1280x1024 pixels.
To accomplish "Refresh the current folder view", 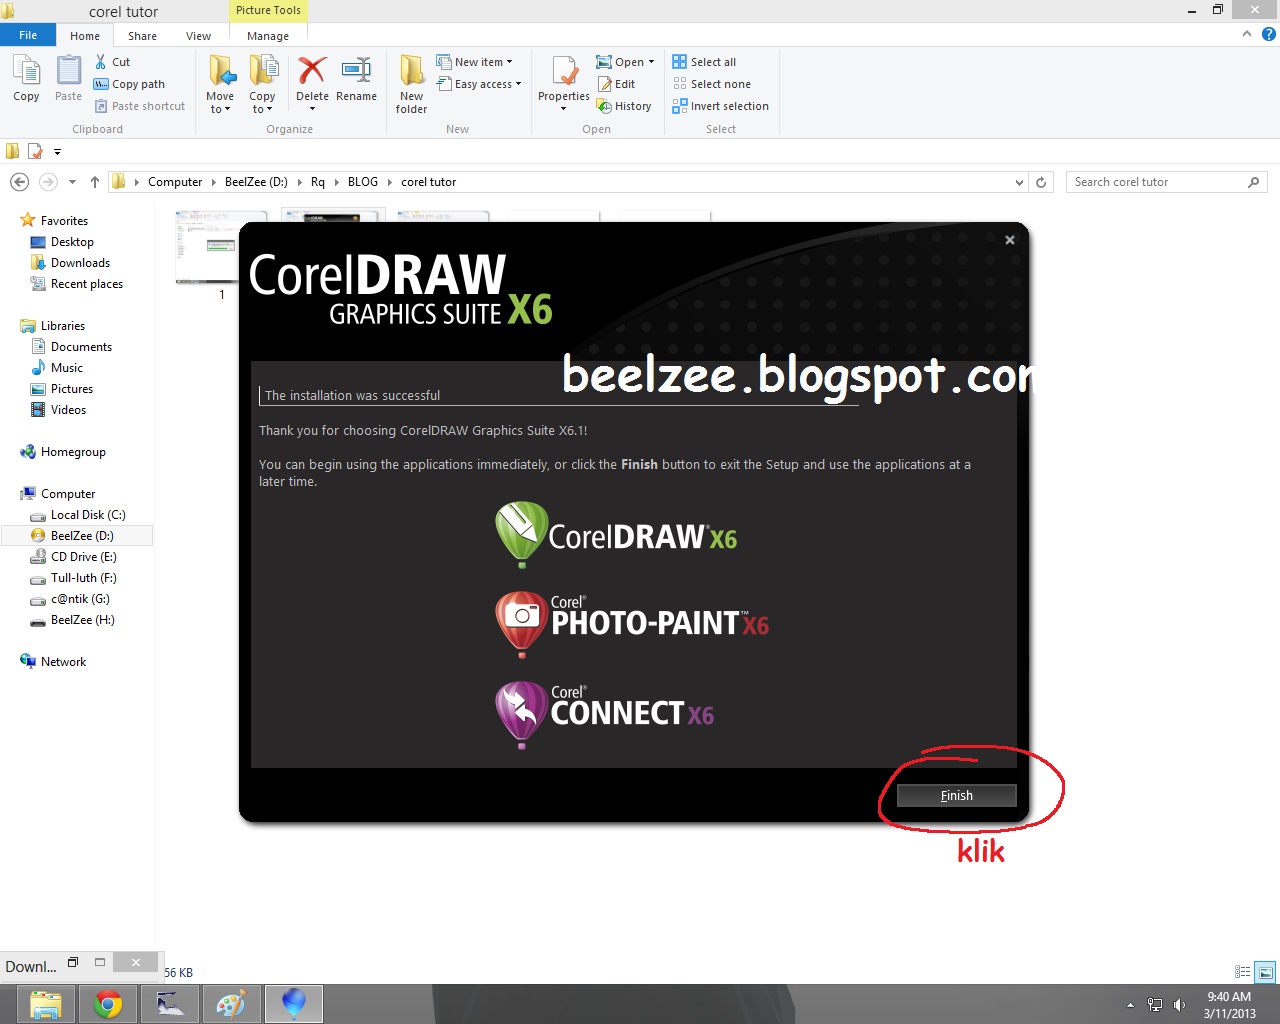I will (x=1041, y=182).
